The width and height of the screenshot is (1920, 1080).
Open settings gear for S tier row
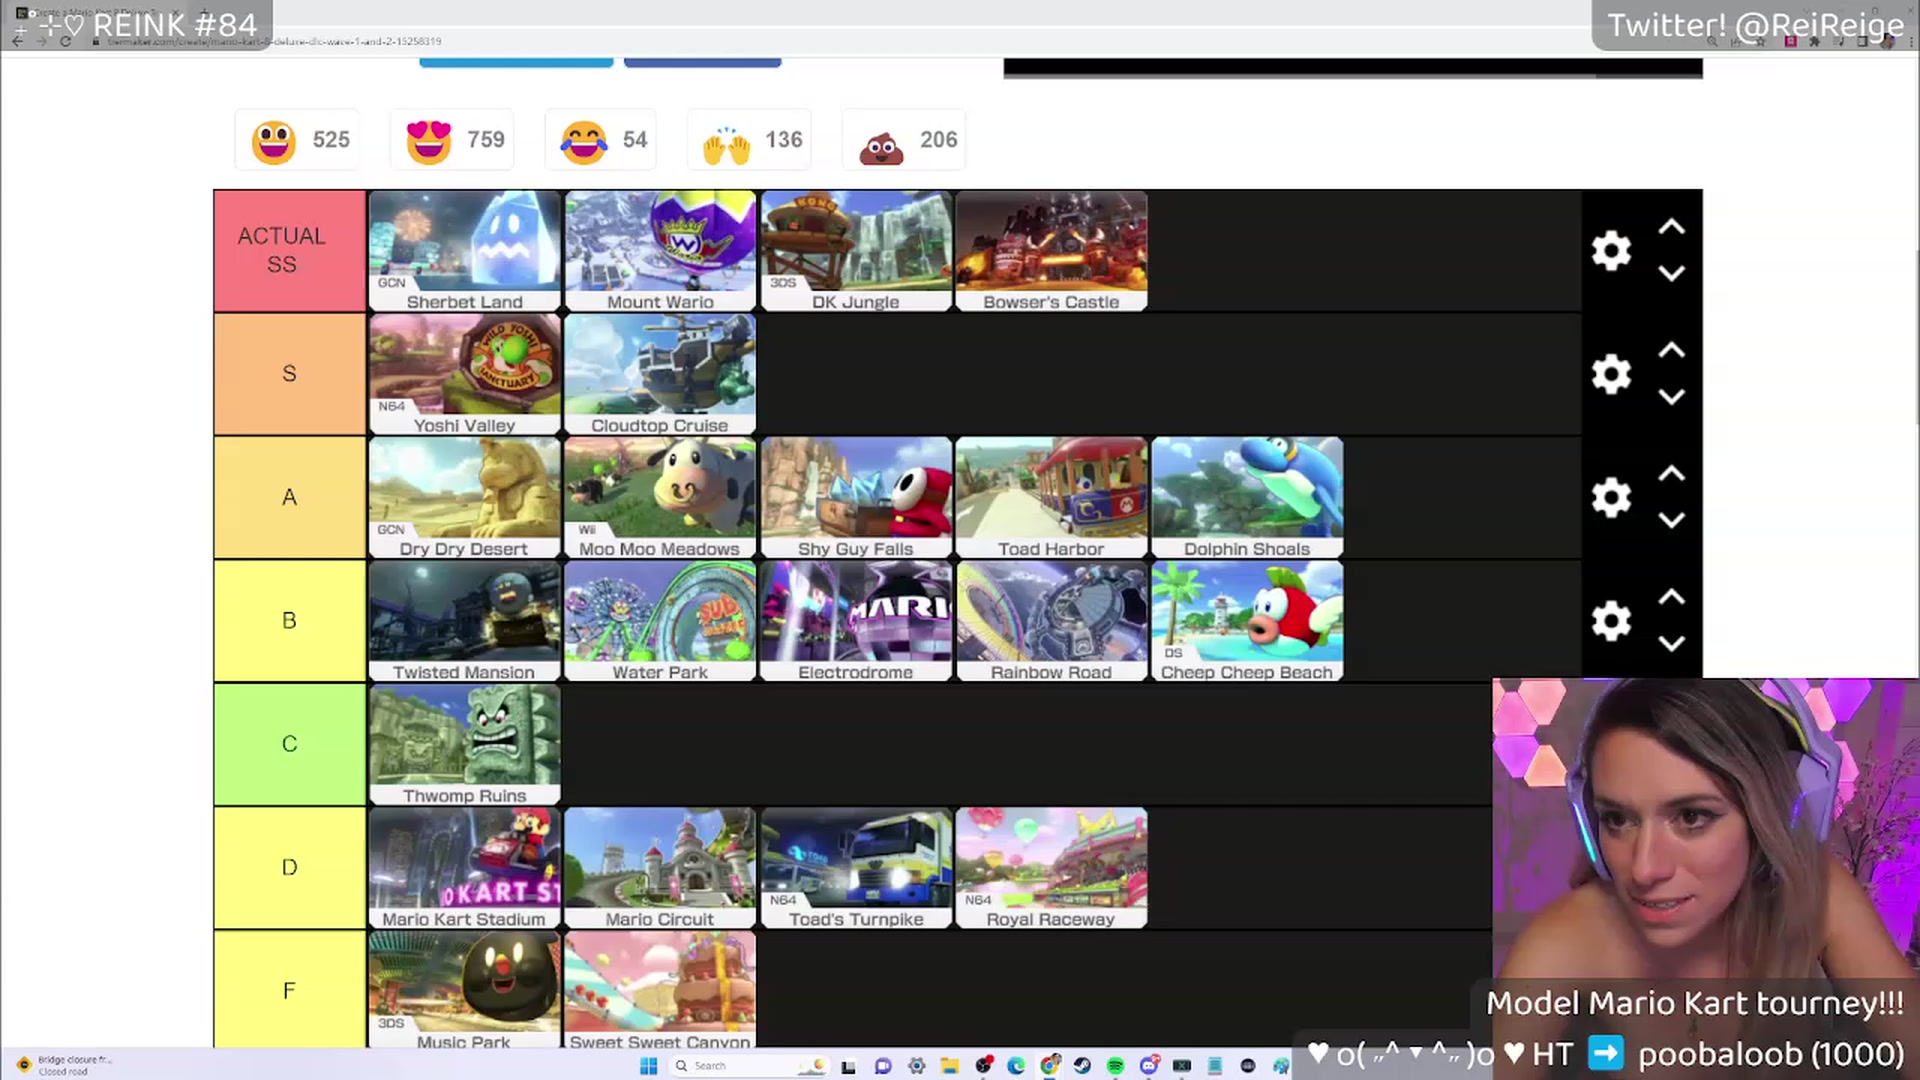click(x=1611, y=374)
